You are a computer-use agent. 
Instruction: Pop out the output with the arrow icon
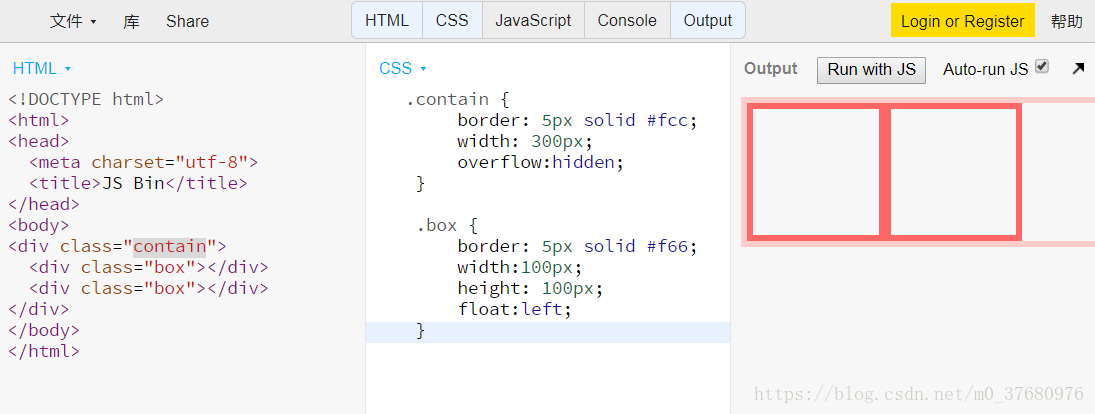point(1078,68)
